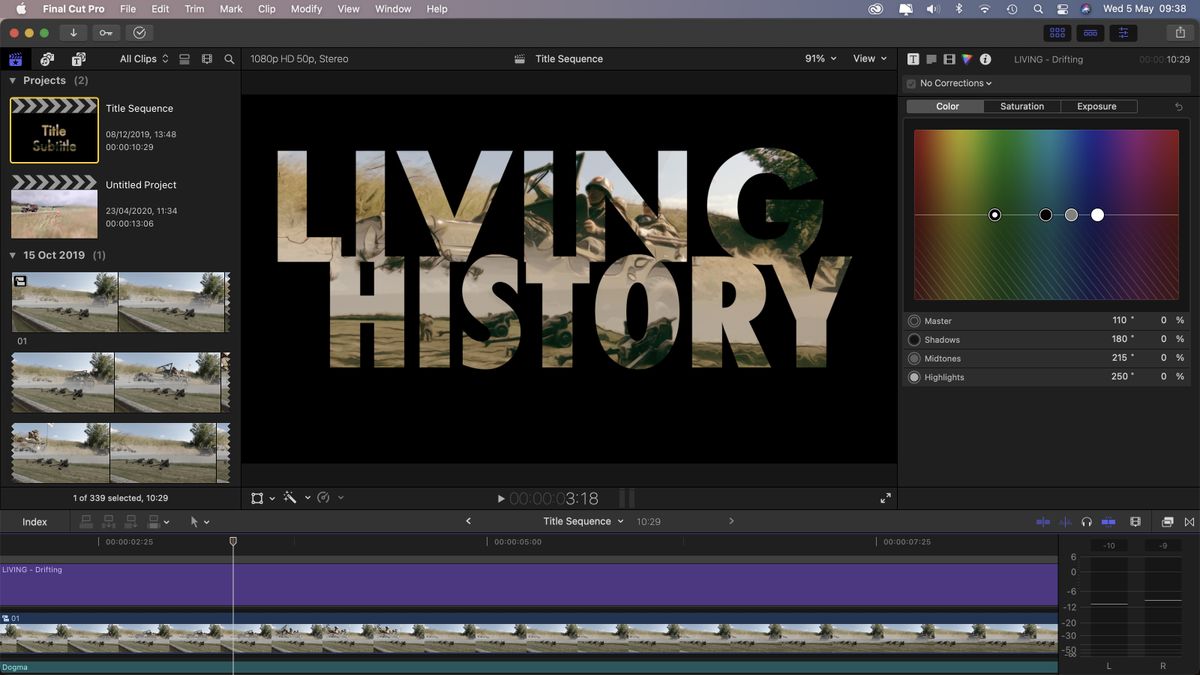The height and width of the screenshot is (675, 1200).
Task: Open the viewer zoom 91% dropdown
Action: pos(819,59)
